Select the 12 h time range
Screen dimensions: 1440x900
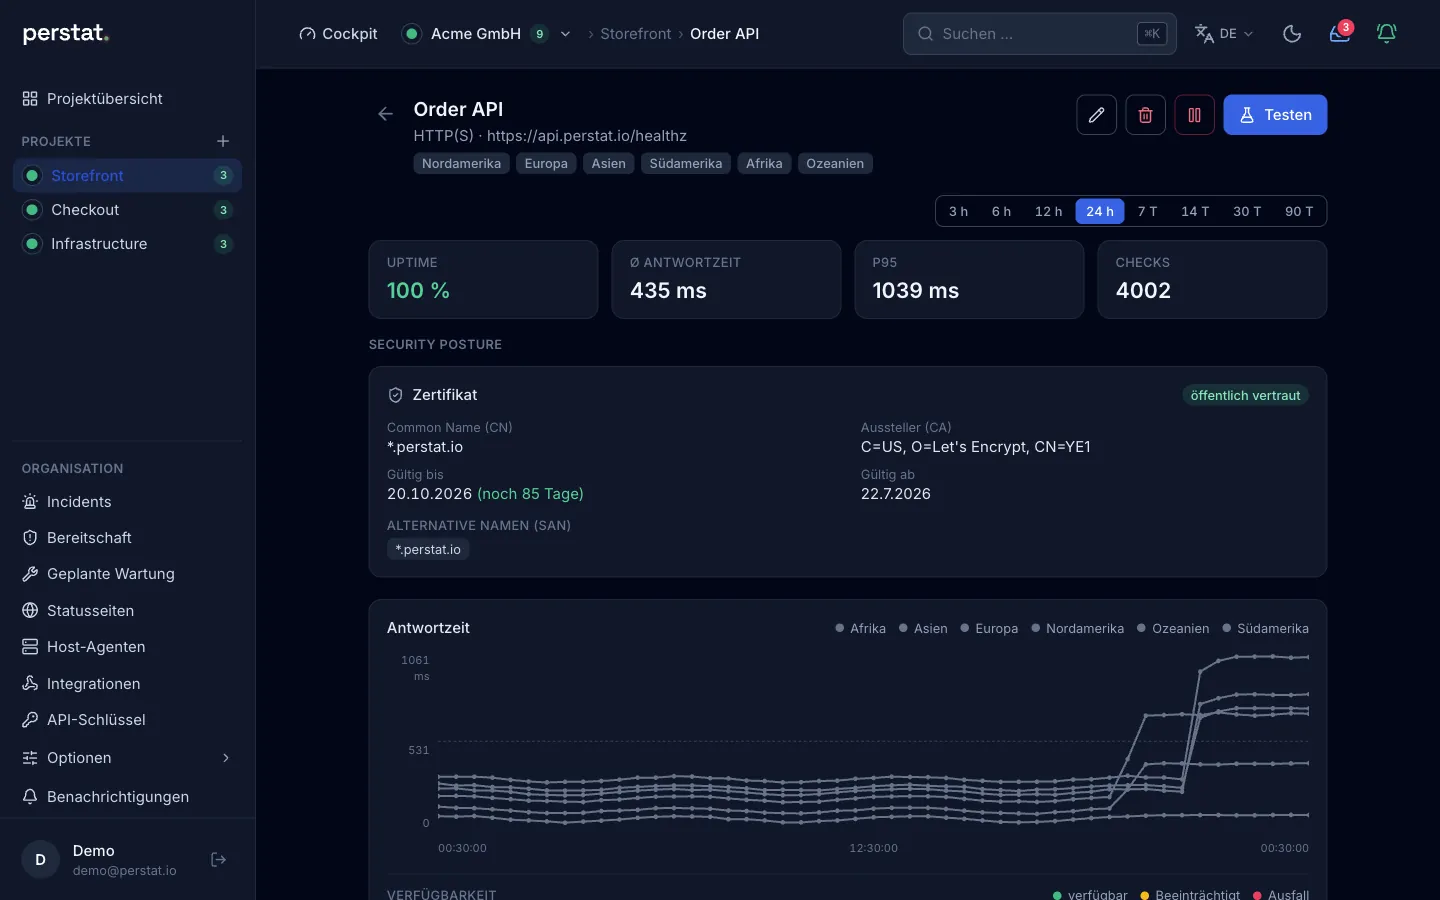click(1048, 211)
